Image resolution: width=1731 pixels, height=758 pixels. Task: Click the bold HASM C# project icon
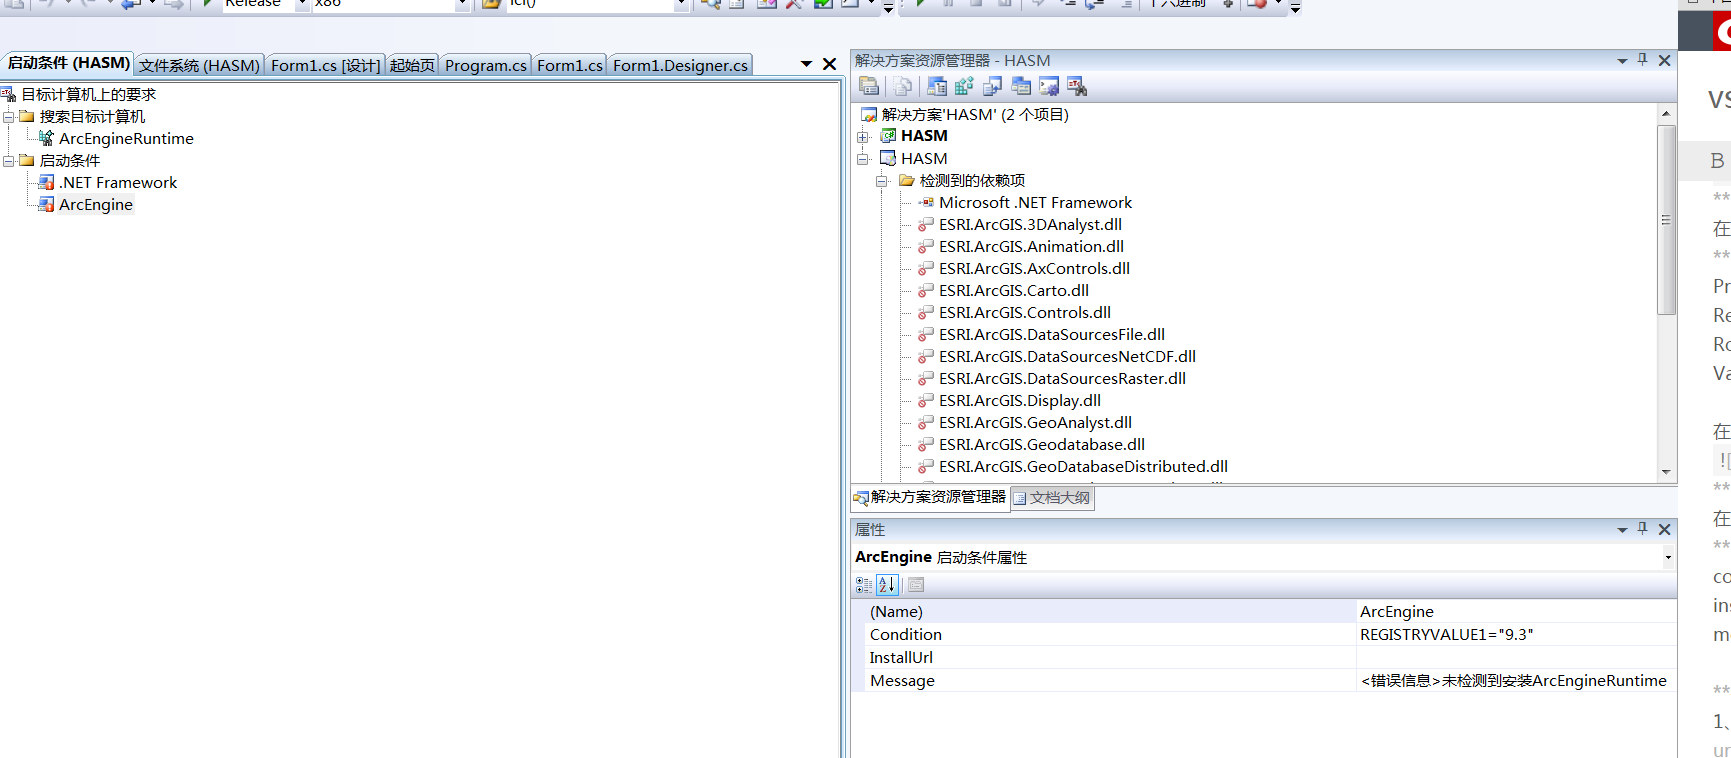click(x=888, y=136)
